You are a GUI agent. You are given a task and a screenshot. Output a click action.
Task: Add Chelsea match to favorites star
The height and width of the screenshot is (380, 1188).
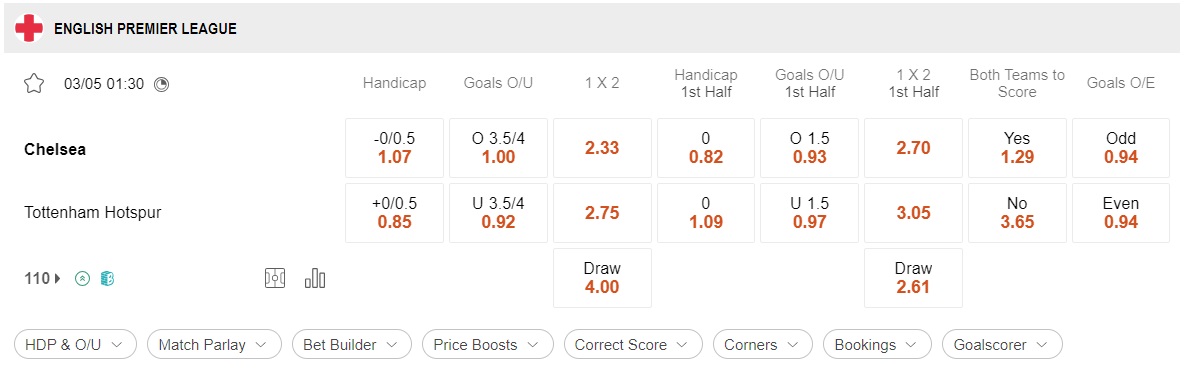(x=34, y=83)
